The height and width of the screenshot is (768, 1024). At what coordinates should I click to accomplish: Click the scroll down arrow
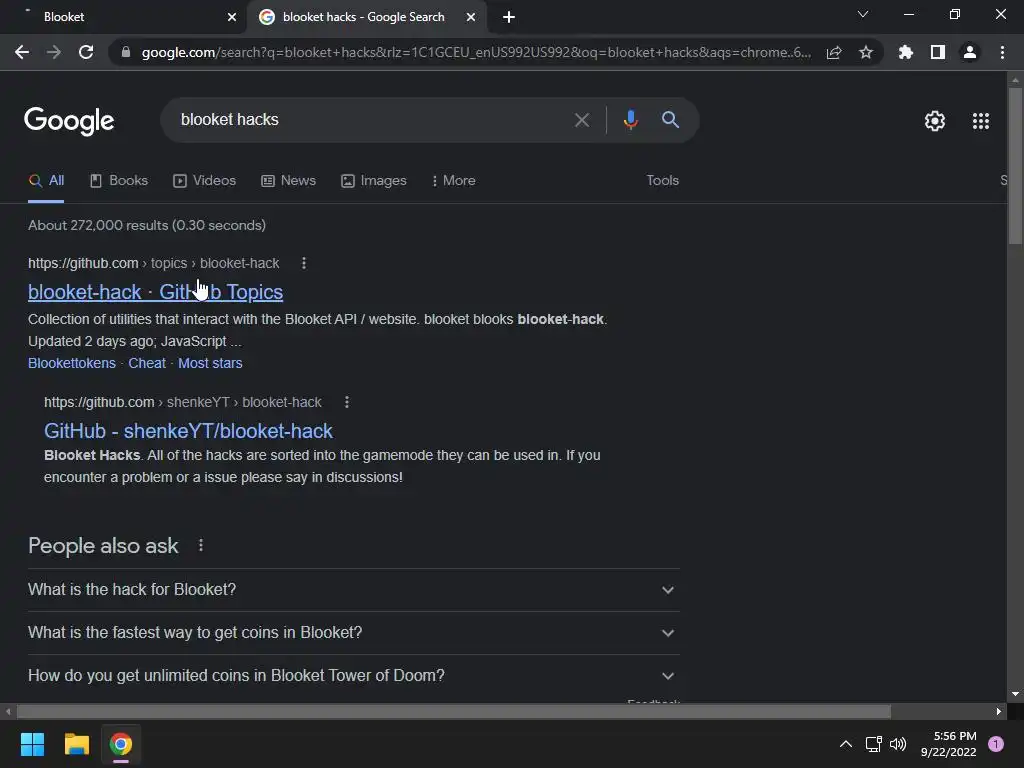click(1015, 694)
